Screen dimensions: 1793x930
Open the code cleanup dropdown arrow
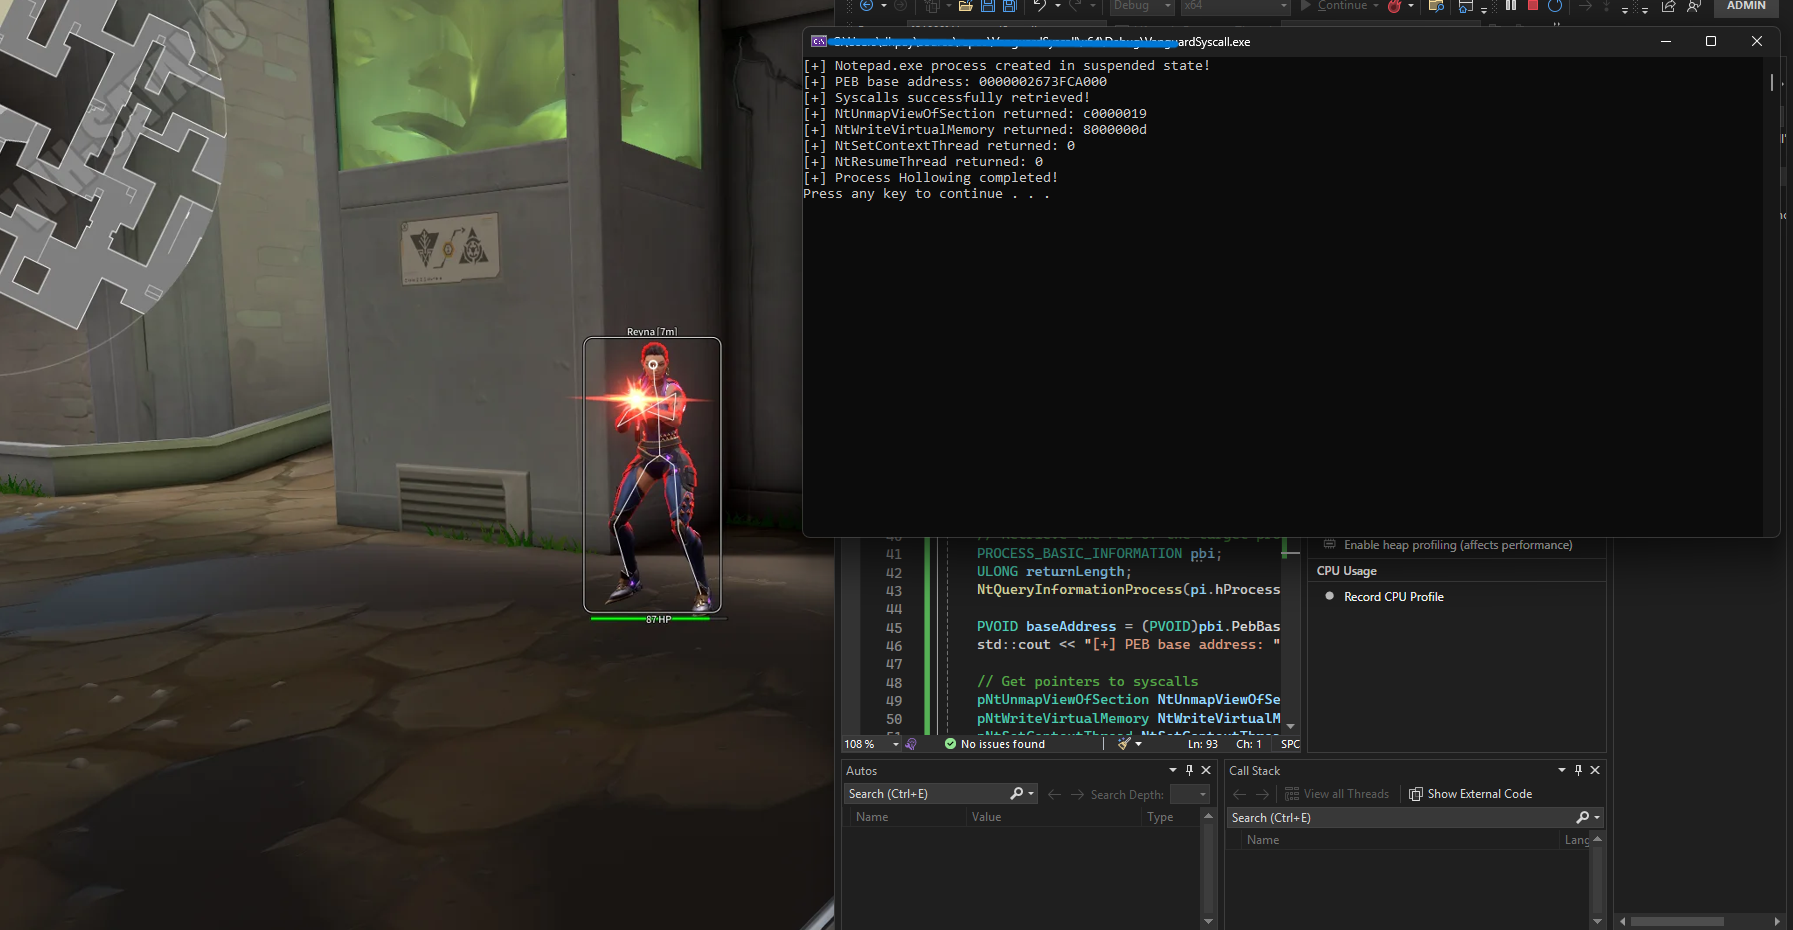1138,744
